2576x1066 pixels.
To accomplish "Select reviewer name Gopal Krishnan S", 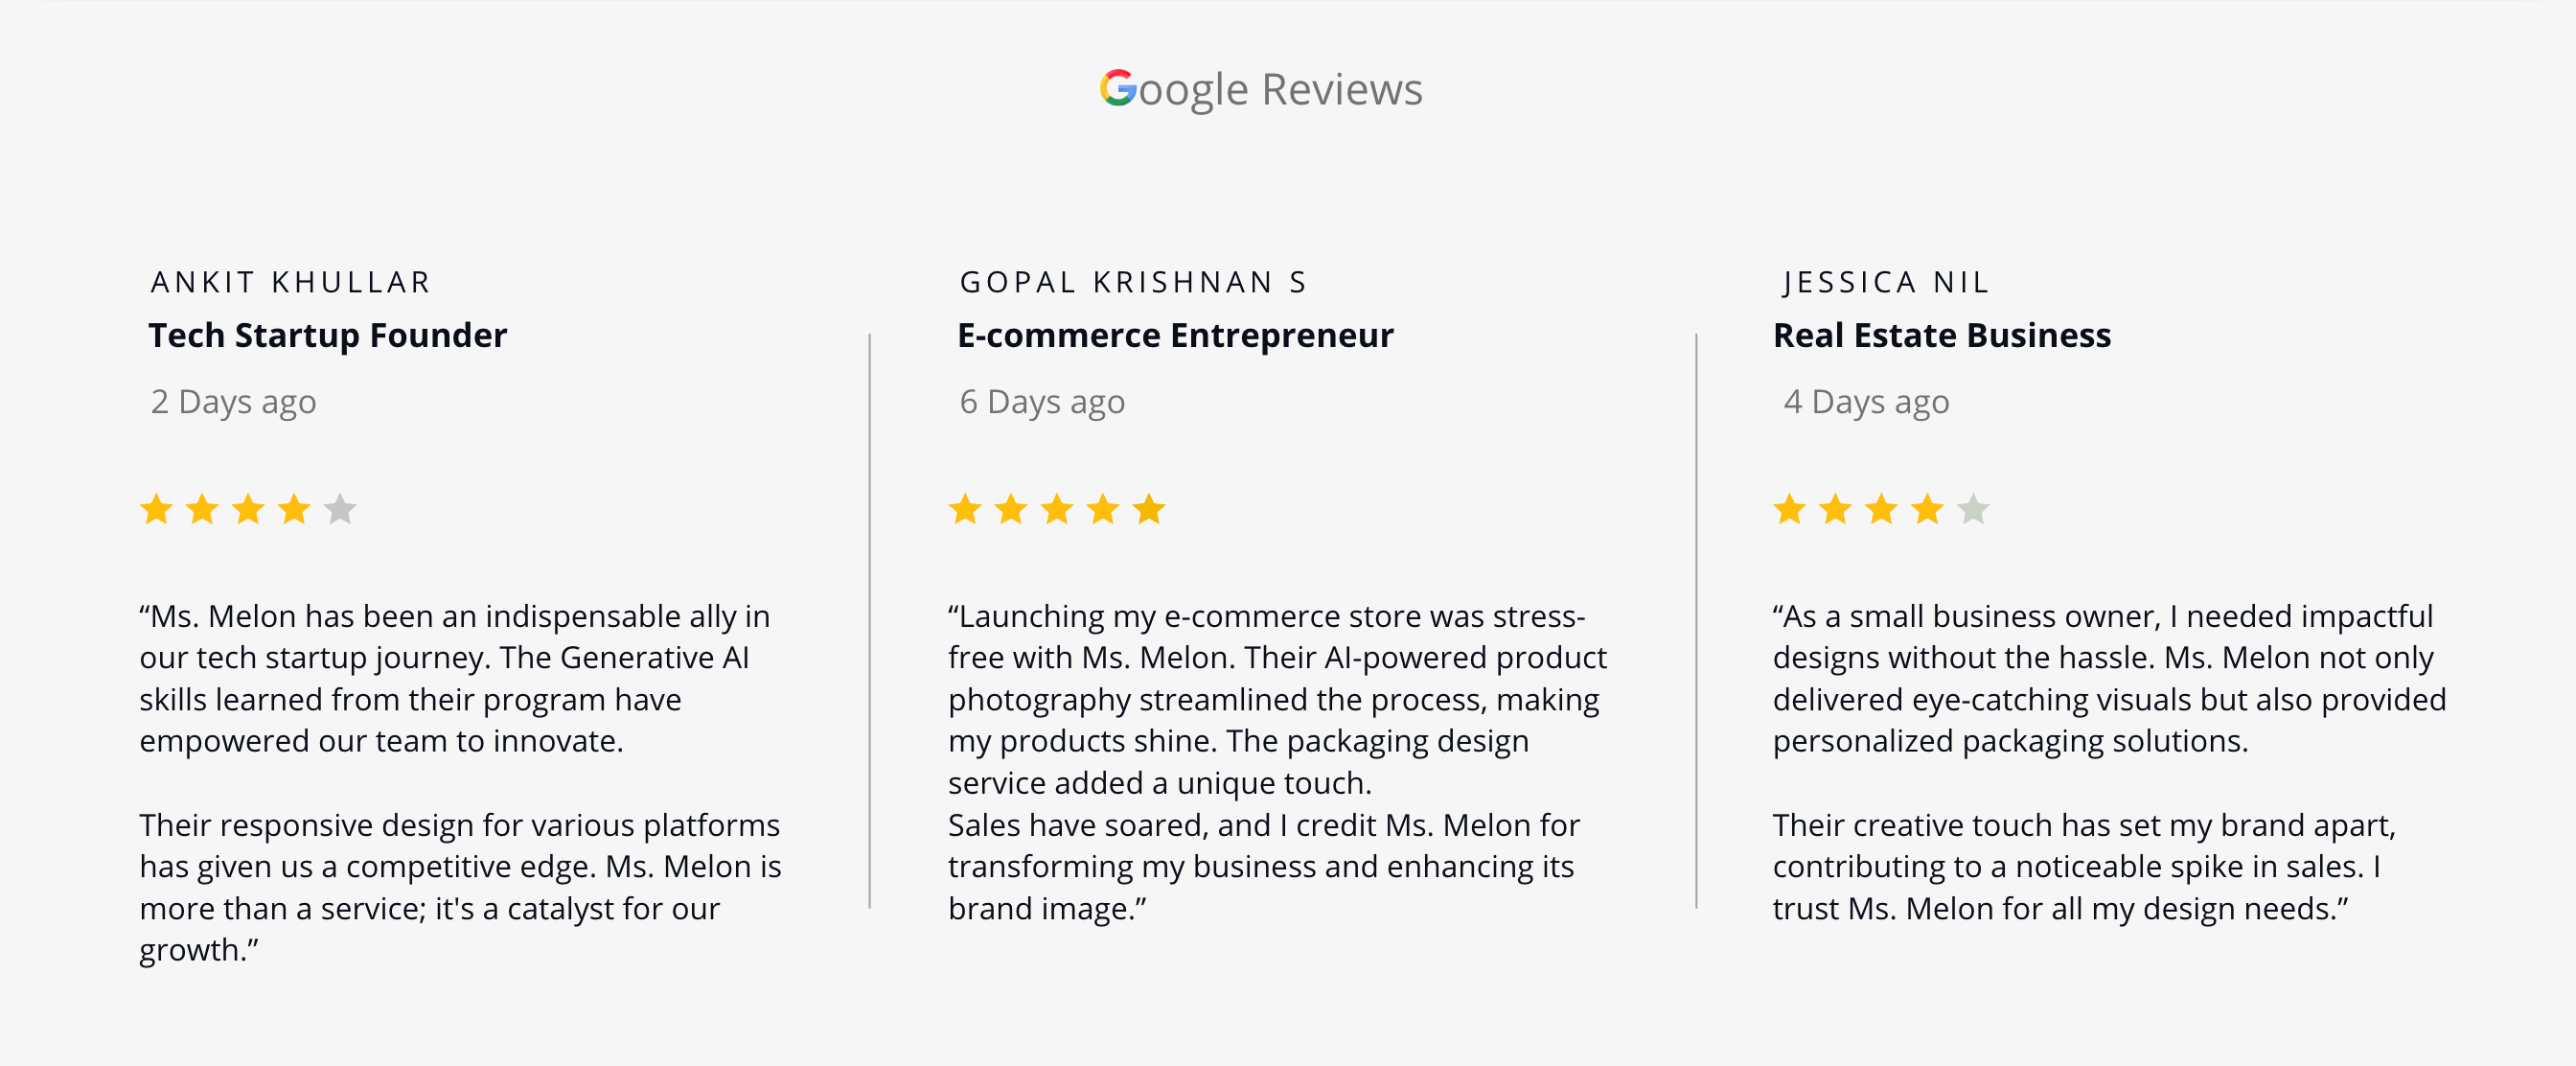I will point(1133,283).
